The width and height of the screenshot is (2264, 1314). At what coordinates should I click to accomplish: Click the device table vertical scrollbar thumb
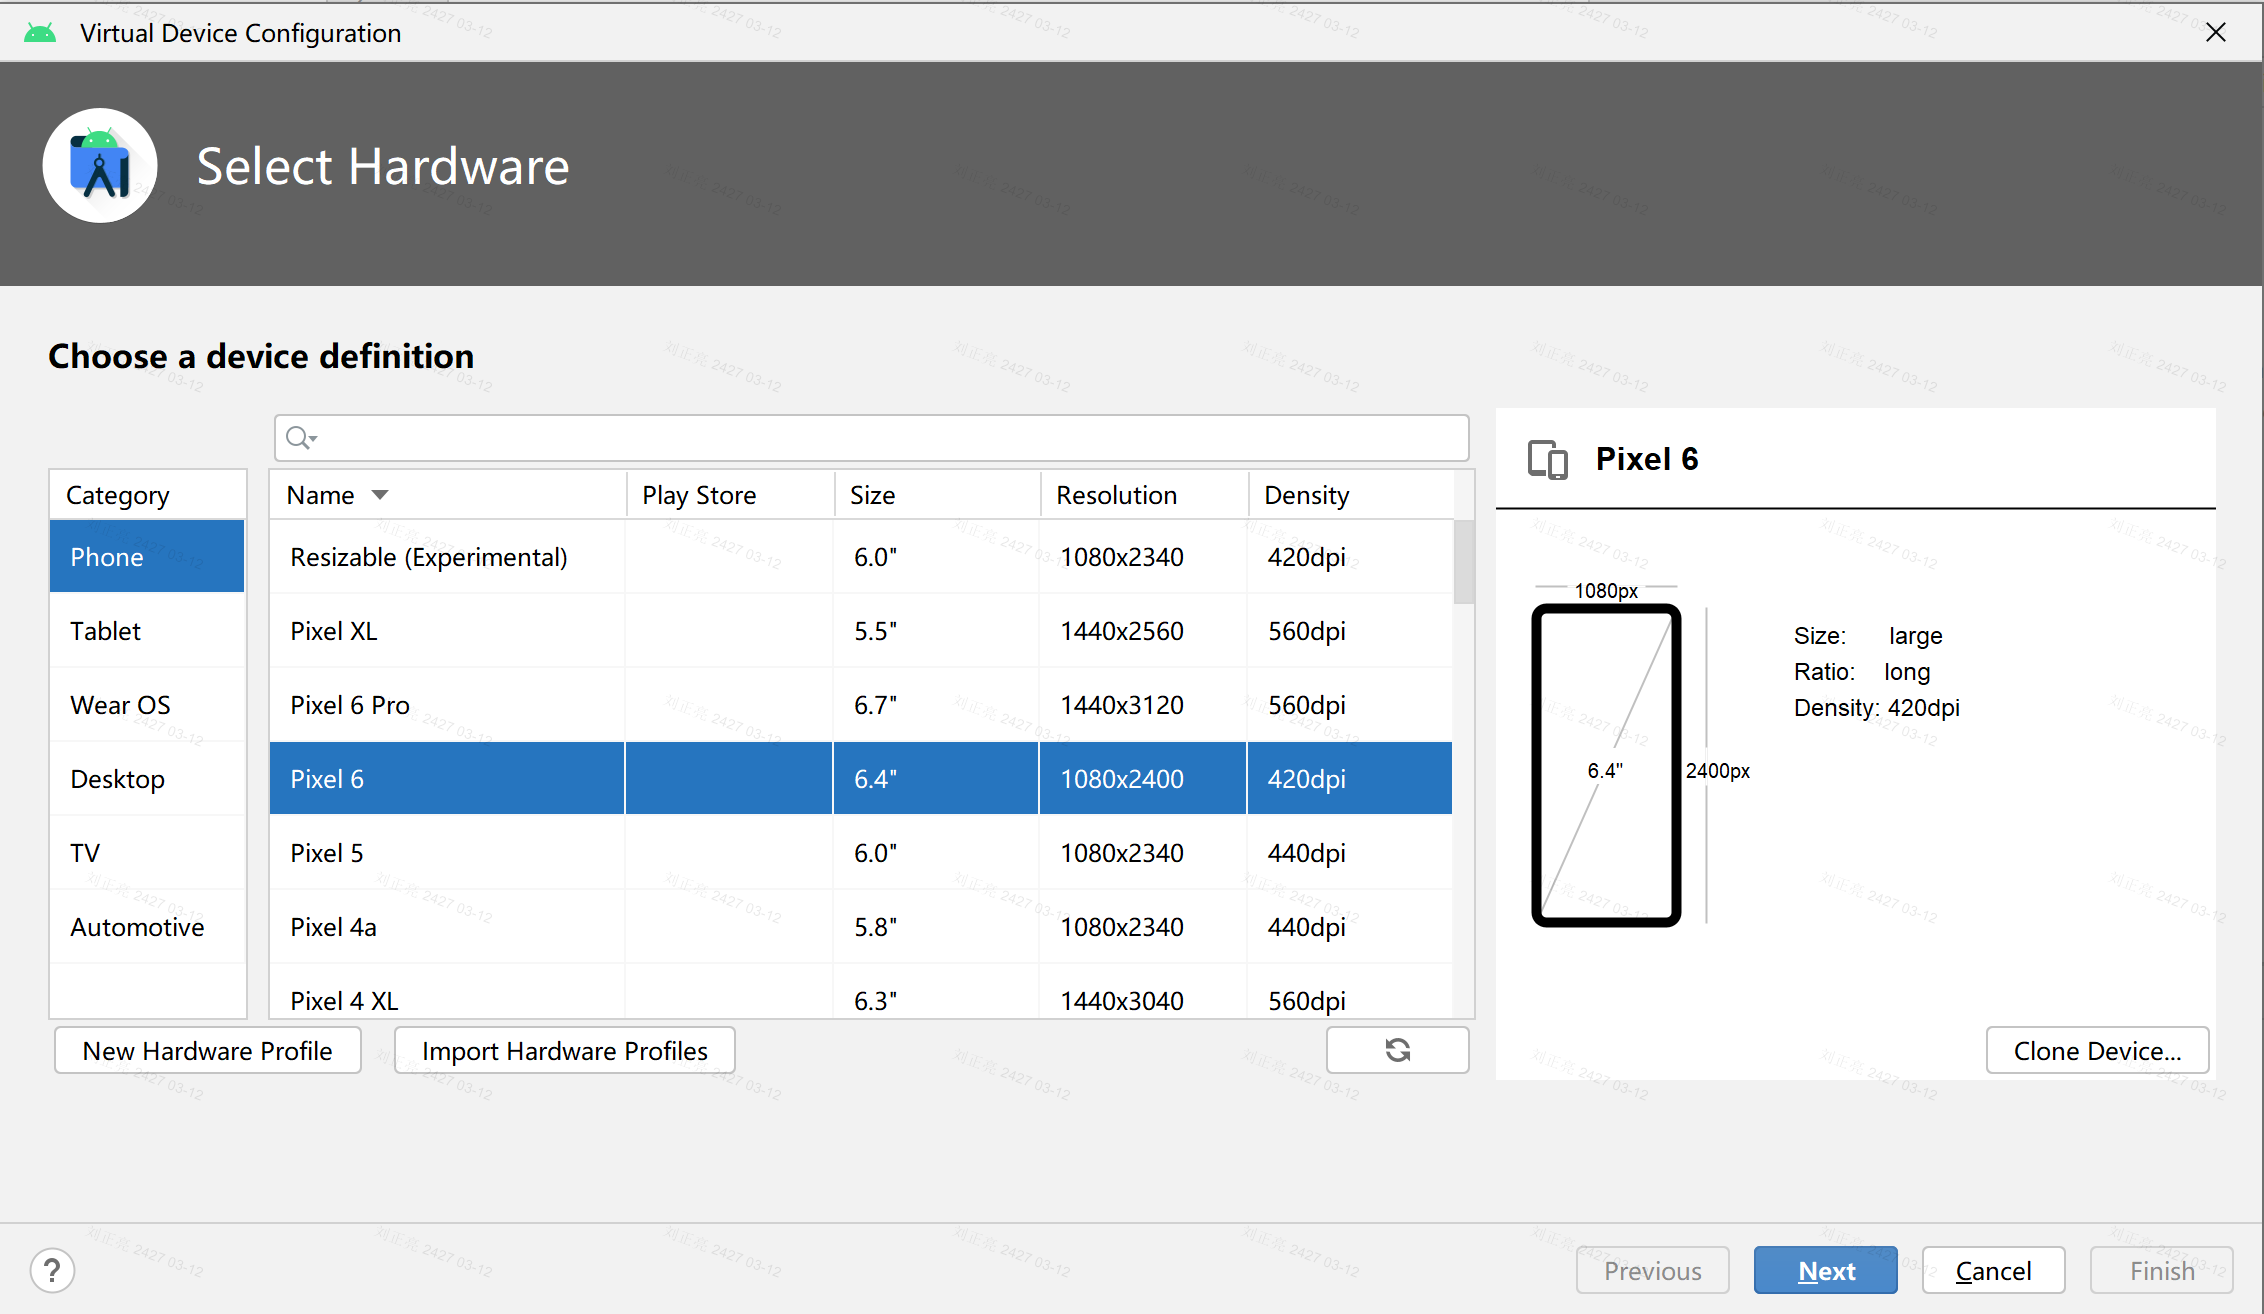[x=1464, y=562]
